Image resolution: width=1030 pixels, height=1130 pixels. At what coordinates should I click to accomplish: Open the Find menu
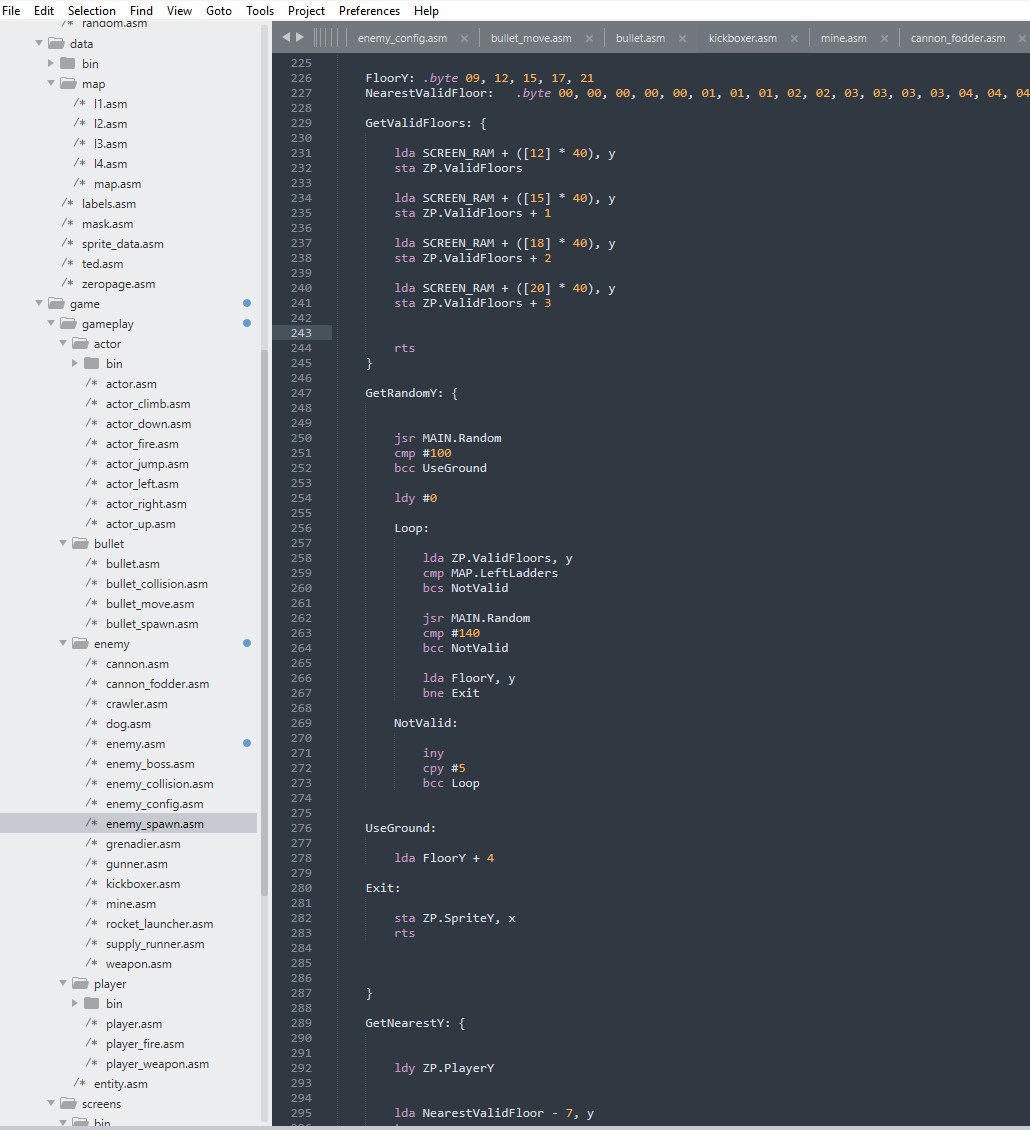click(x=141, y=11)
